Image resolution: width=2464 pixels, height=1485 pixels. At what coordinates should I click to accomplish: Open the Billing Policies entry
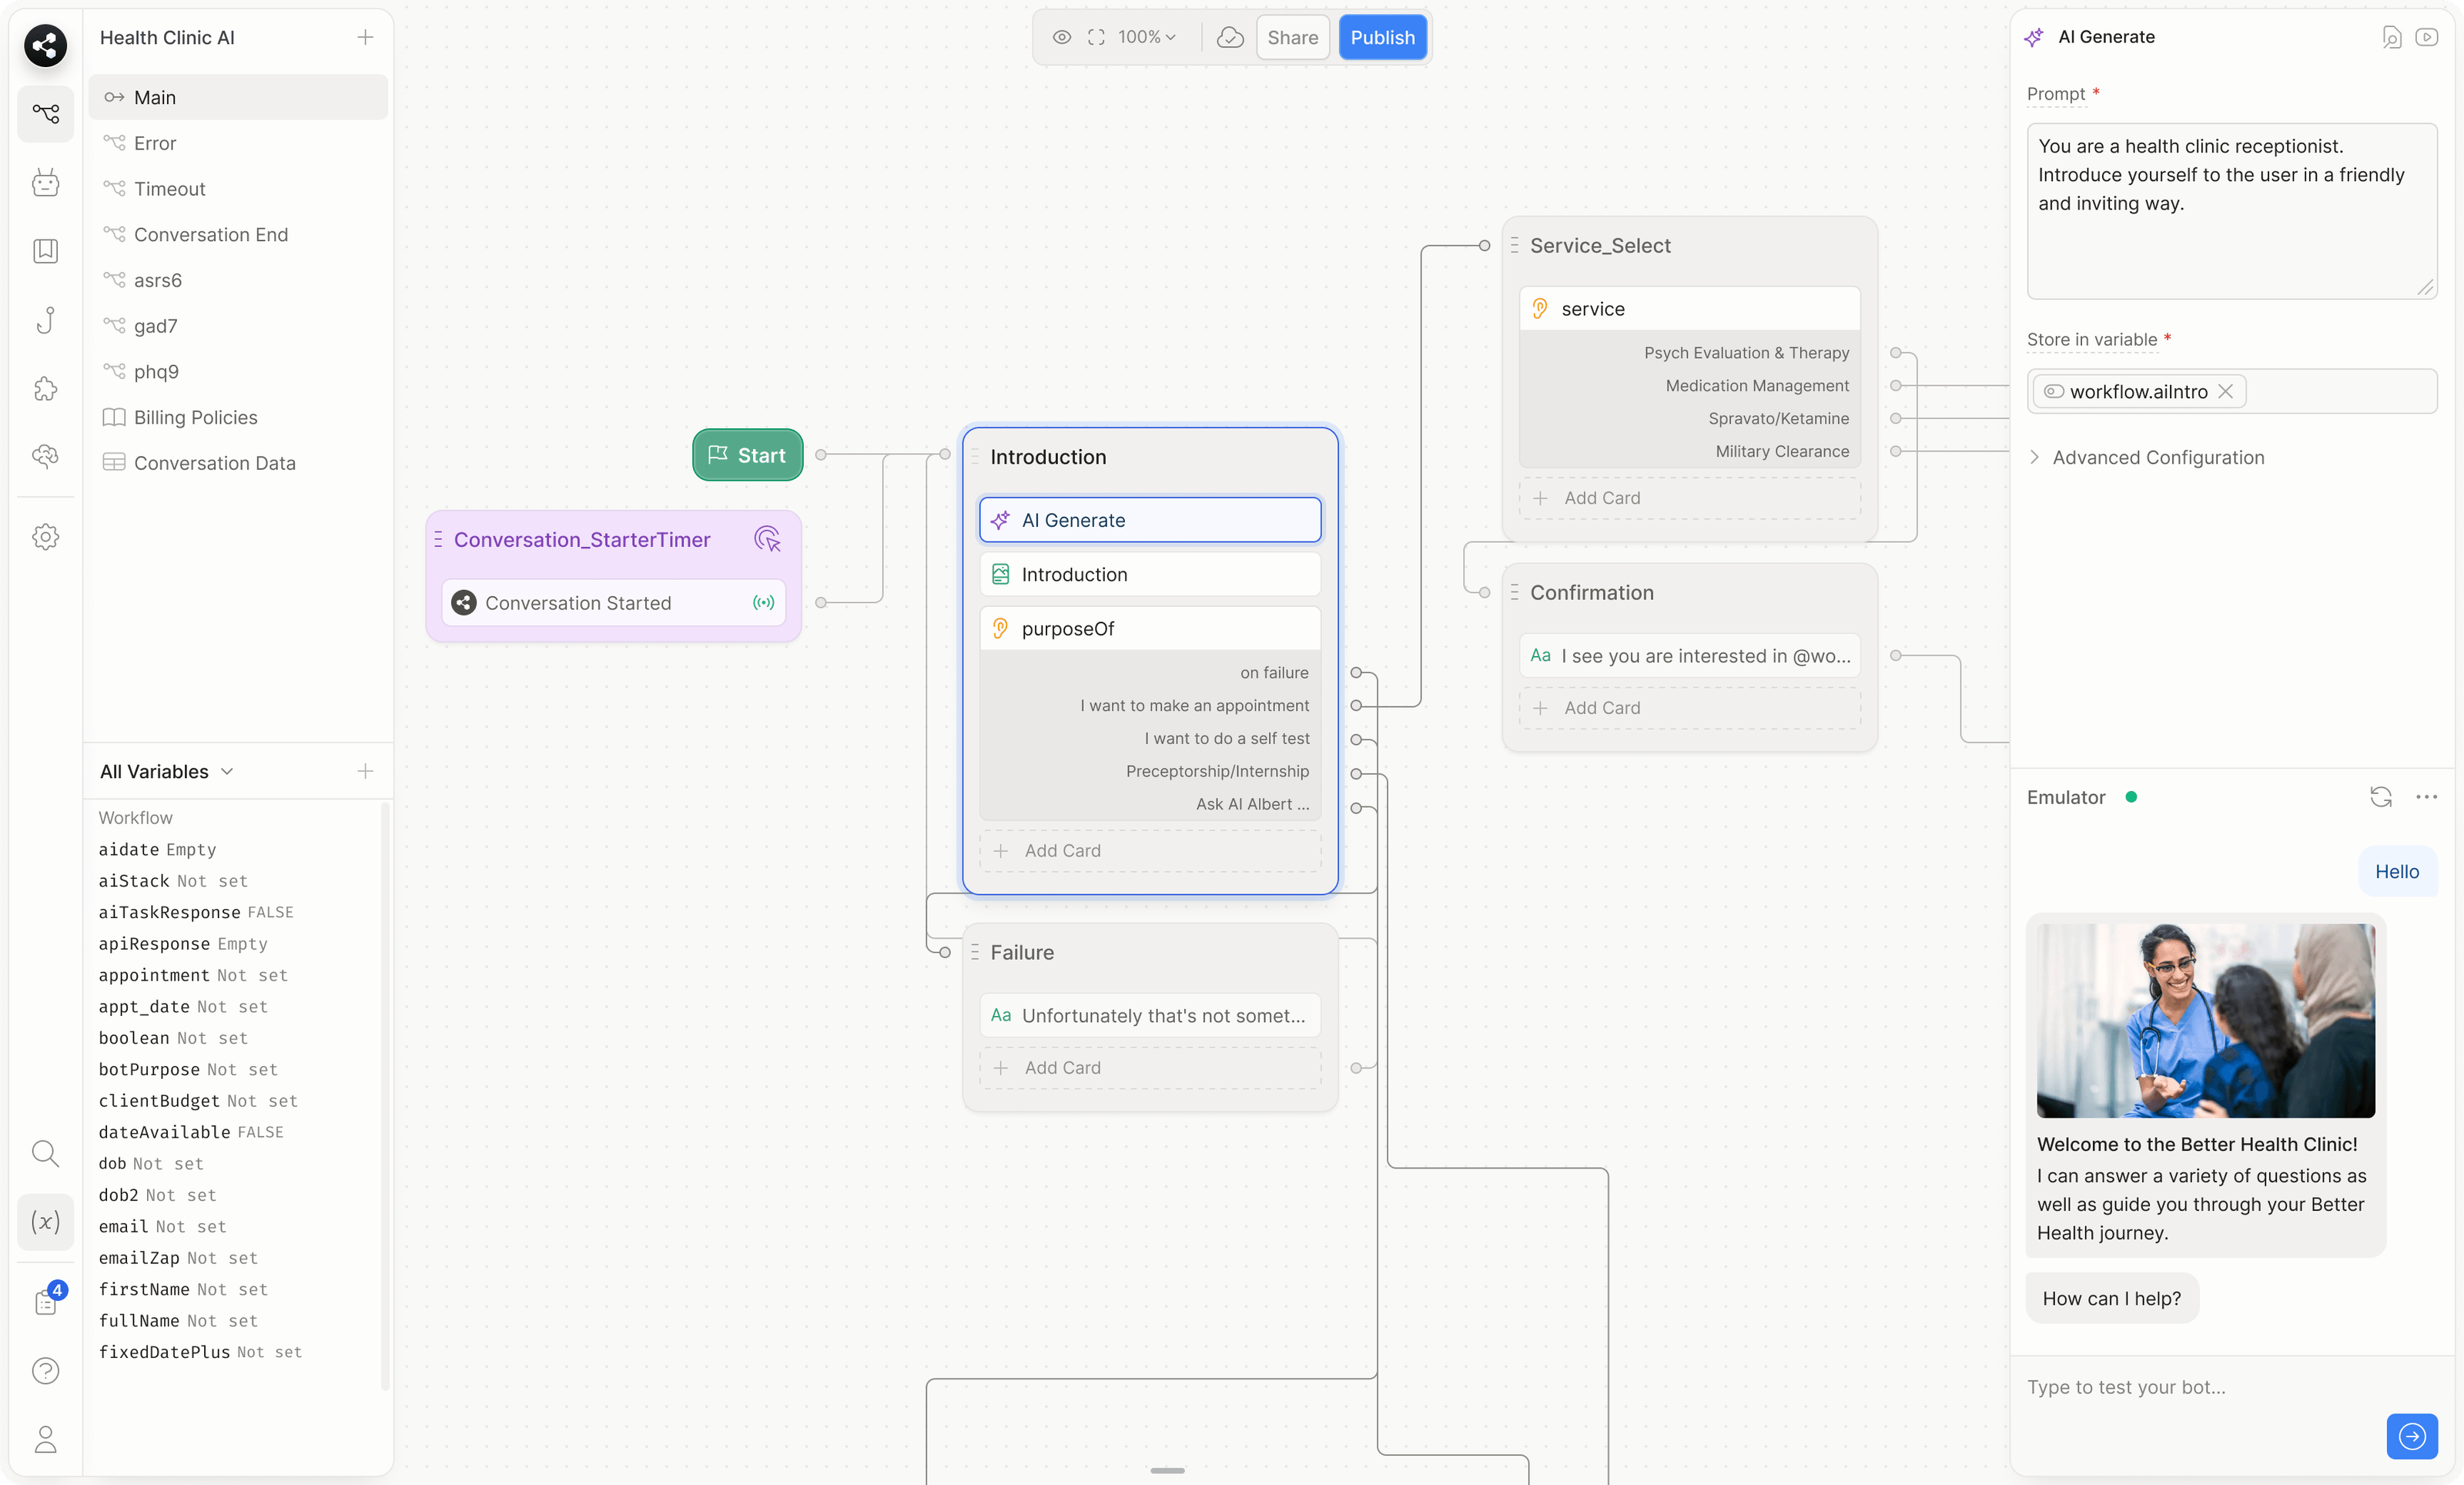coord(196,417)
